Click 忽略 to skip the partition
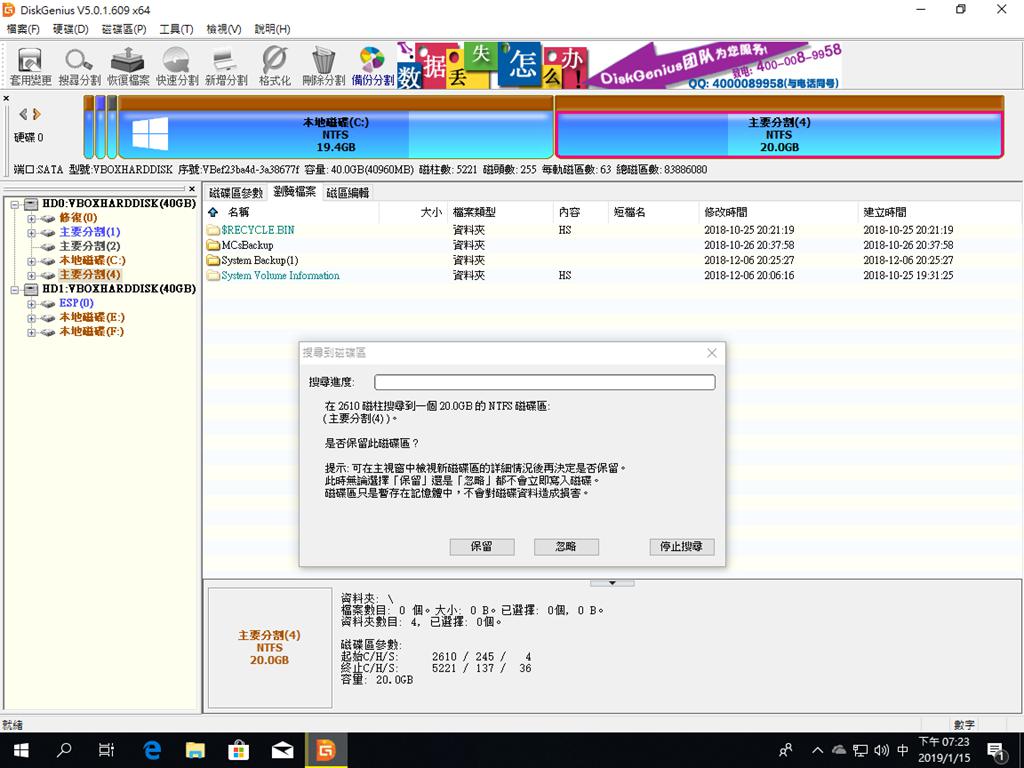 (566, 547)
